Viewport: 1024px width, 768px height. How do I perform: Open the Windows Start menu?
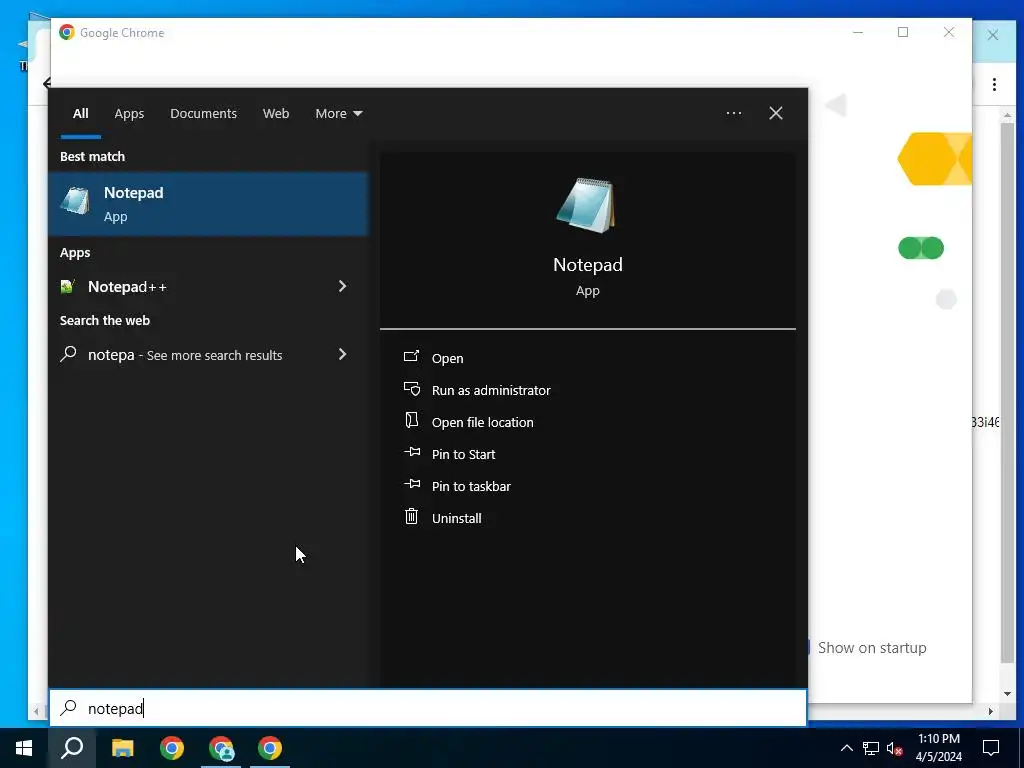(x=24, y=748)
